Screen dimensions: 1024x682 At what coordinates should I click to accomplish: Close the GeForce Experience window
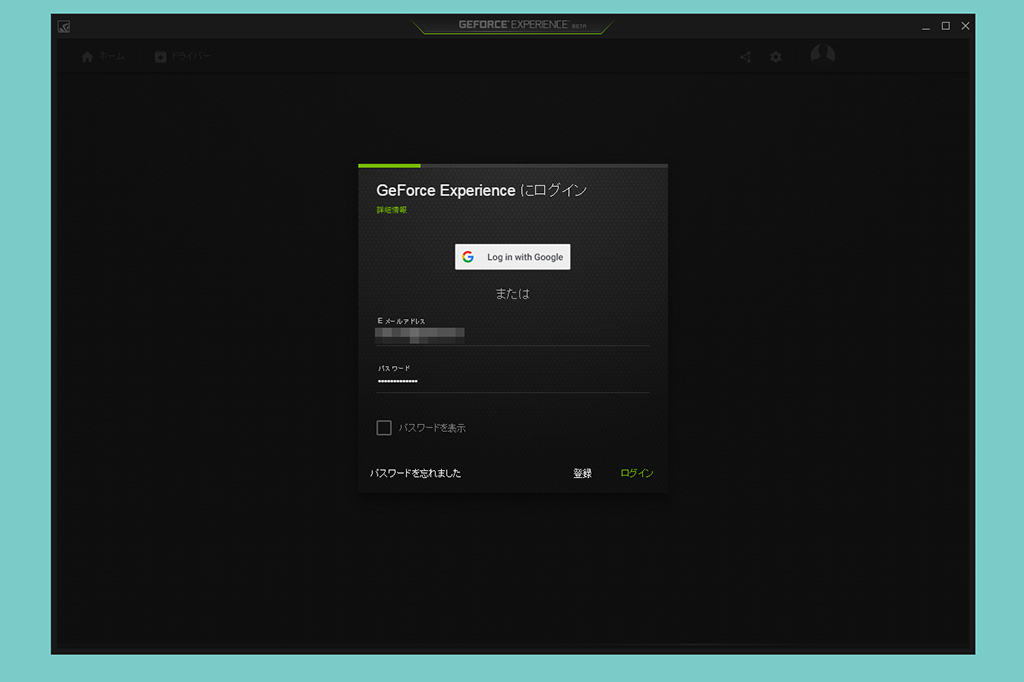965,26
